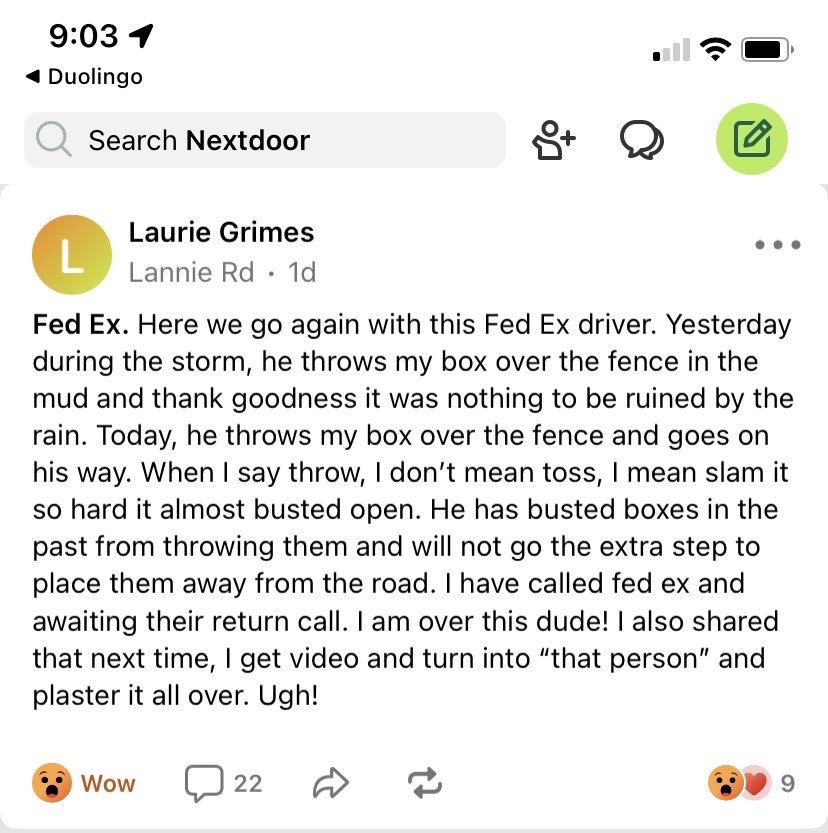Tap the search magnifying glass icon
The width and height of the screenshot is (828, 833).
pos(54,140)
